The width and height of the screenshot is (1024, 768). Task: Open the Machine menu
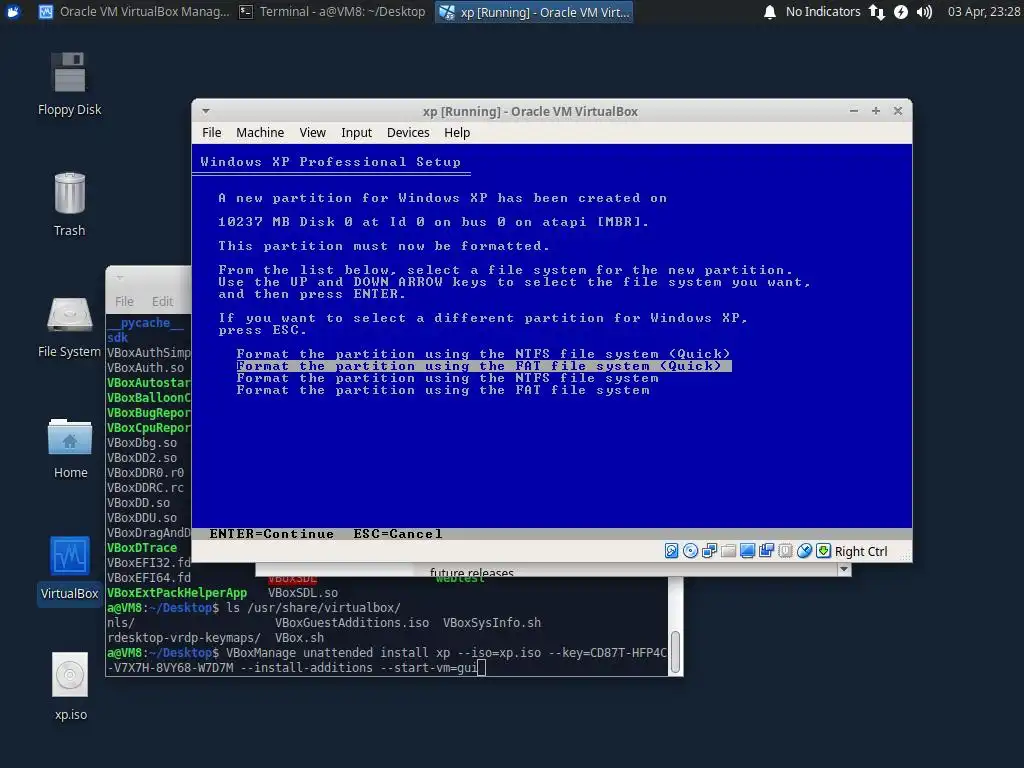[260, 133]
